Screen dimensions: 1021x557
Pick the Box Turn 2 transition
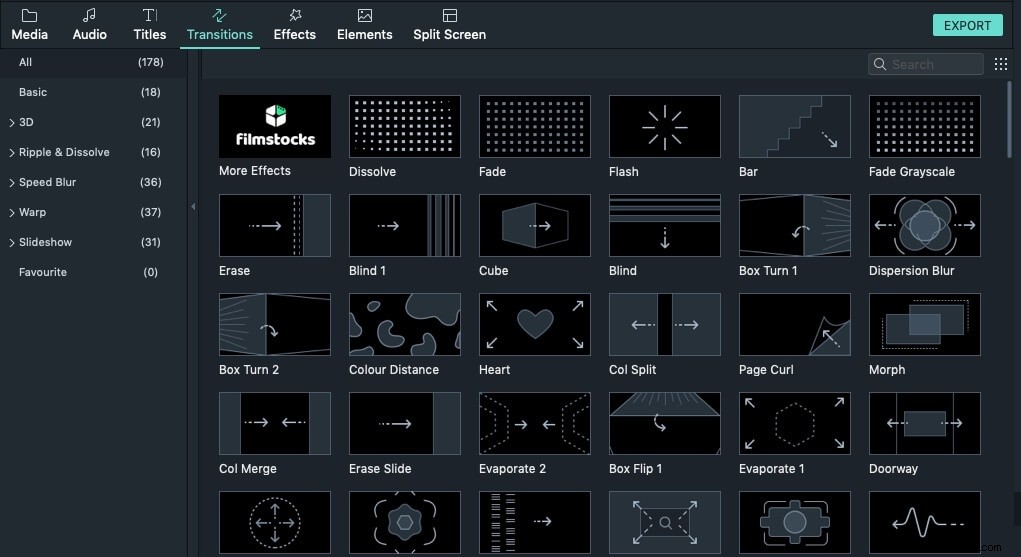[x=275, y=324]
